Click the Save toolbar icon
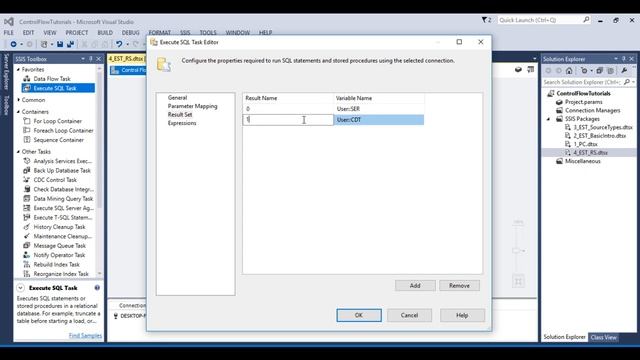The image size is (640, 360). (60, 44)
